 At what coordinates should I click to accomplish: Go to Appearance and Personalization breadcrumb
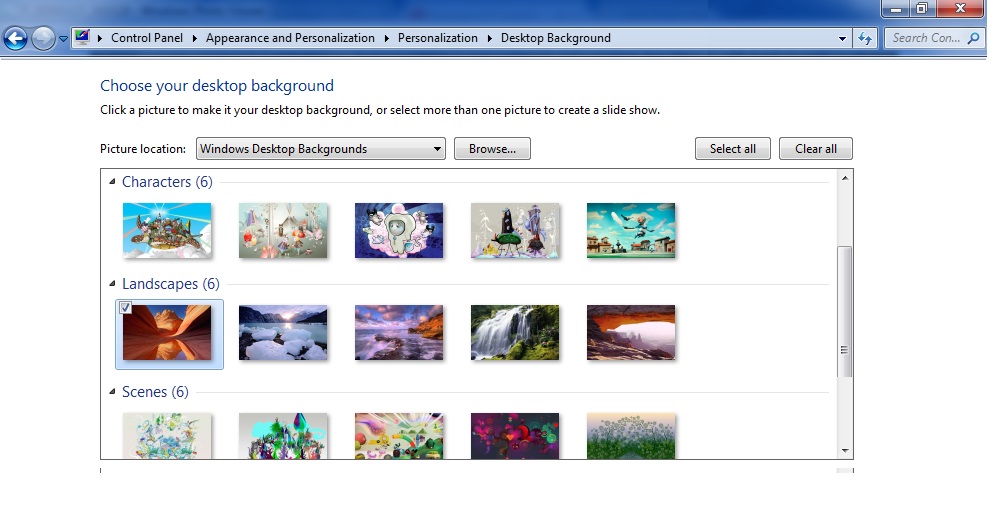(290, 38)
